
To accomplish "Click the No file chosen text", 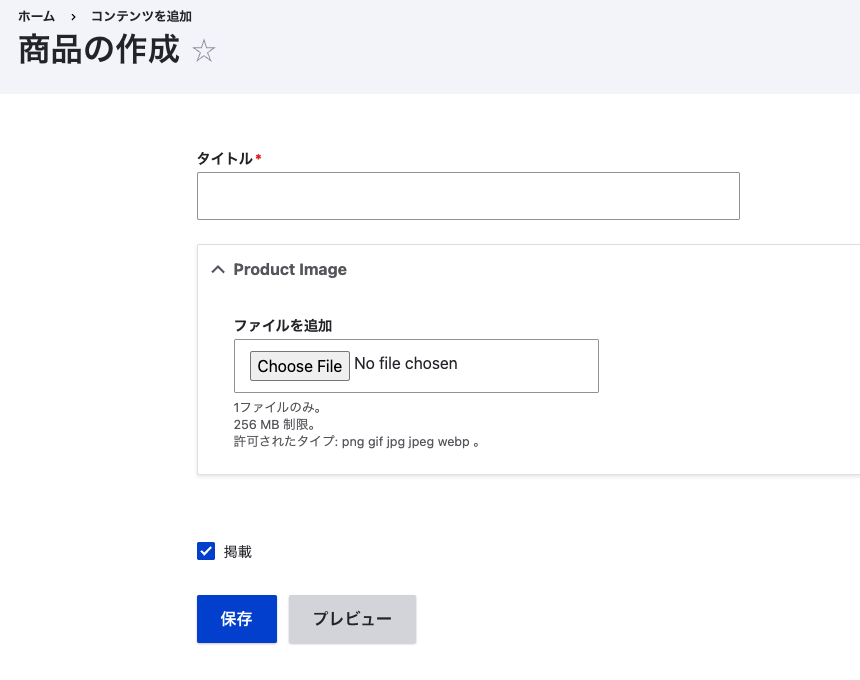I will (406, 364).
